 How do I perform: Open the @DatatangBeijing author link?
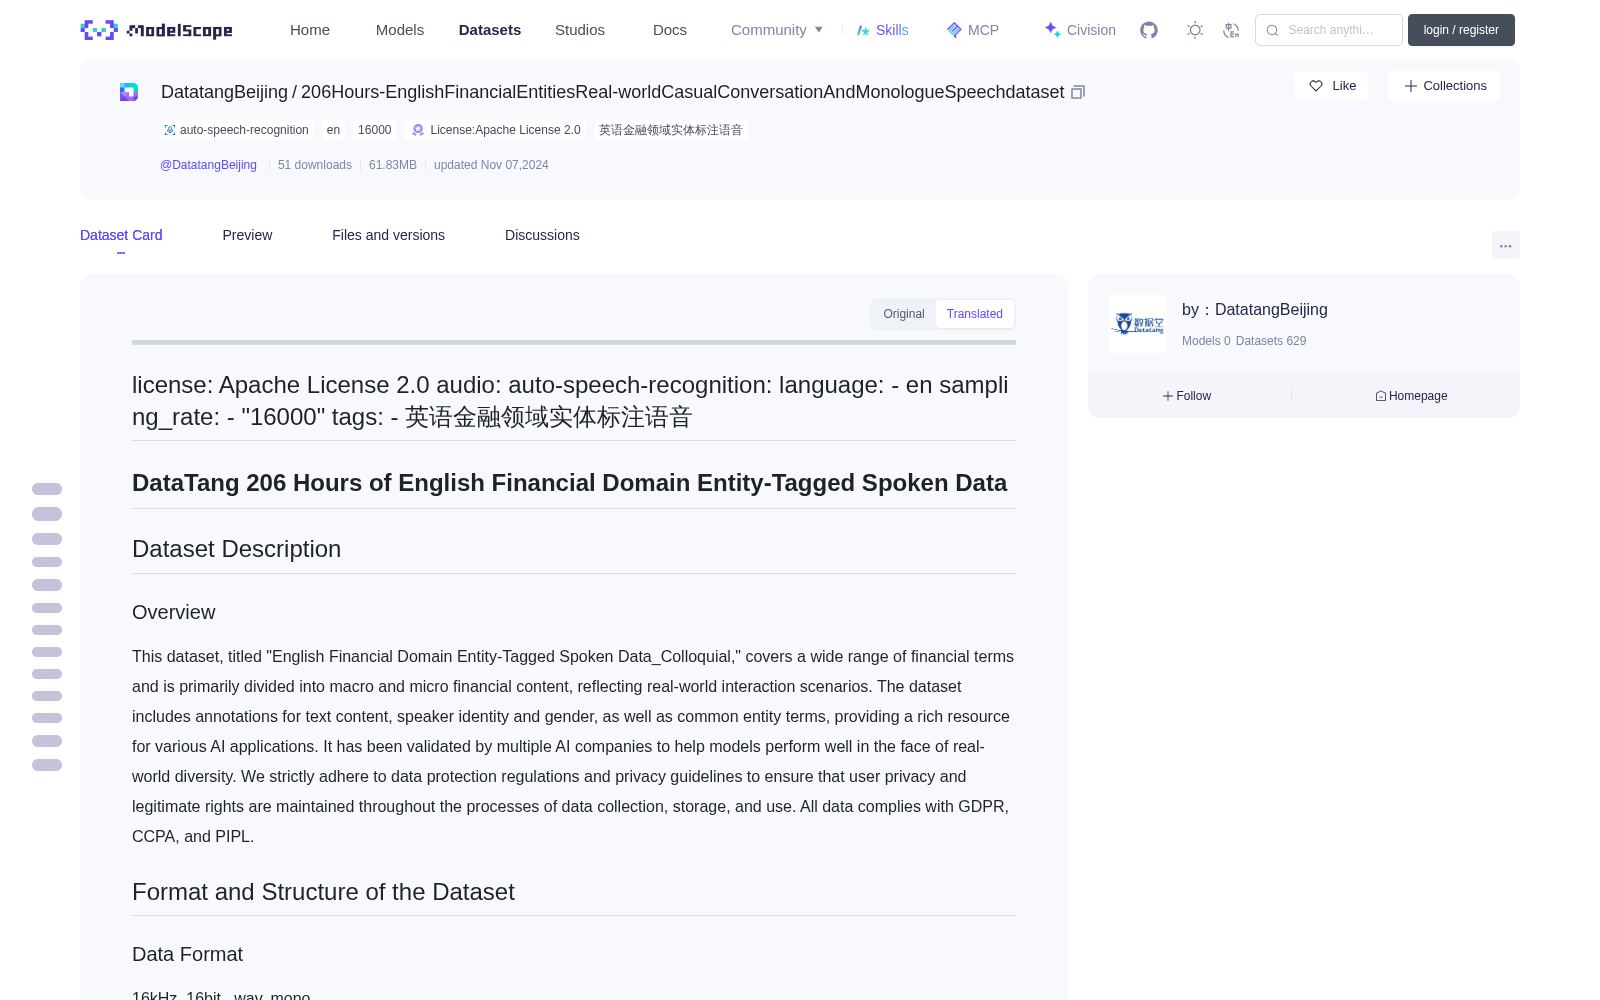click(208, 165)
